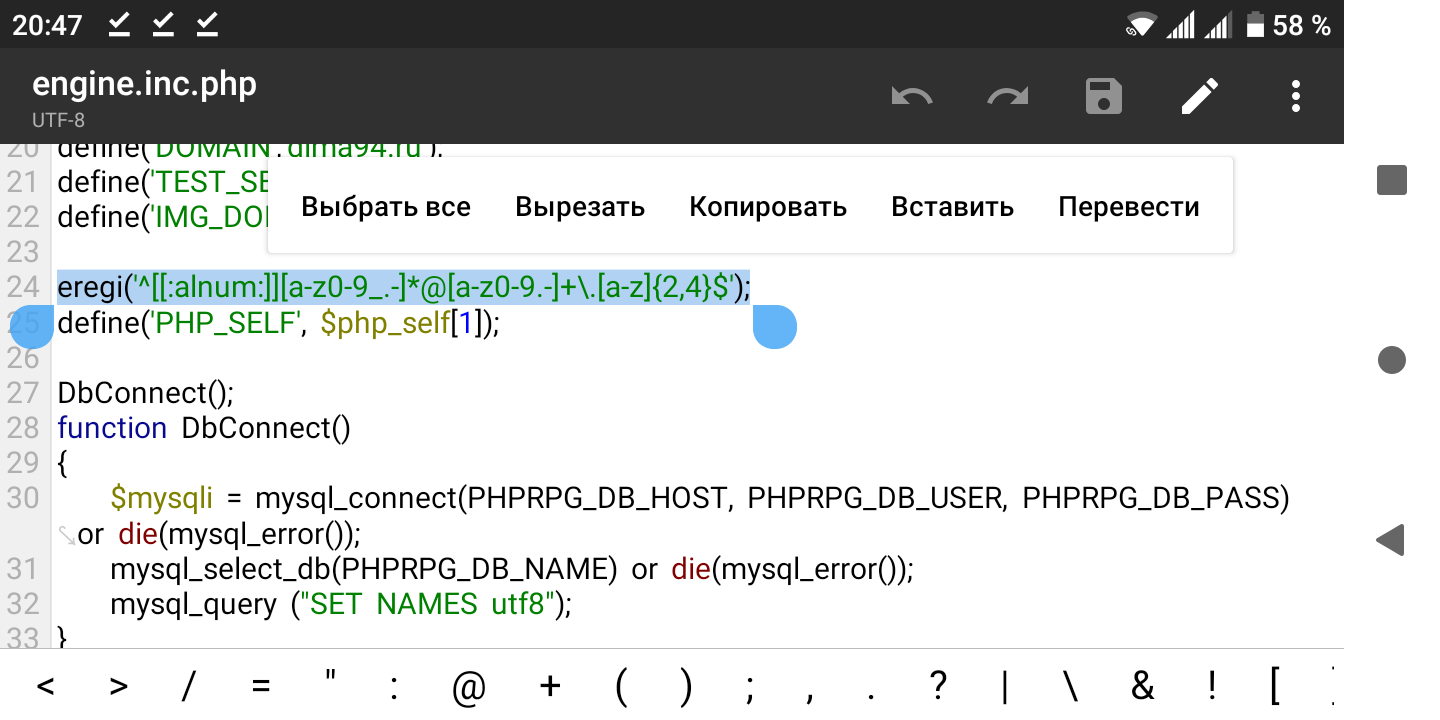1440x720 pixels.
Task: Choose 'Вырезать' to cut selection
Action: coord(580,207)
